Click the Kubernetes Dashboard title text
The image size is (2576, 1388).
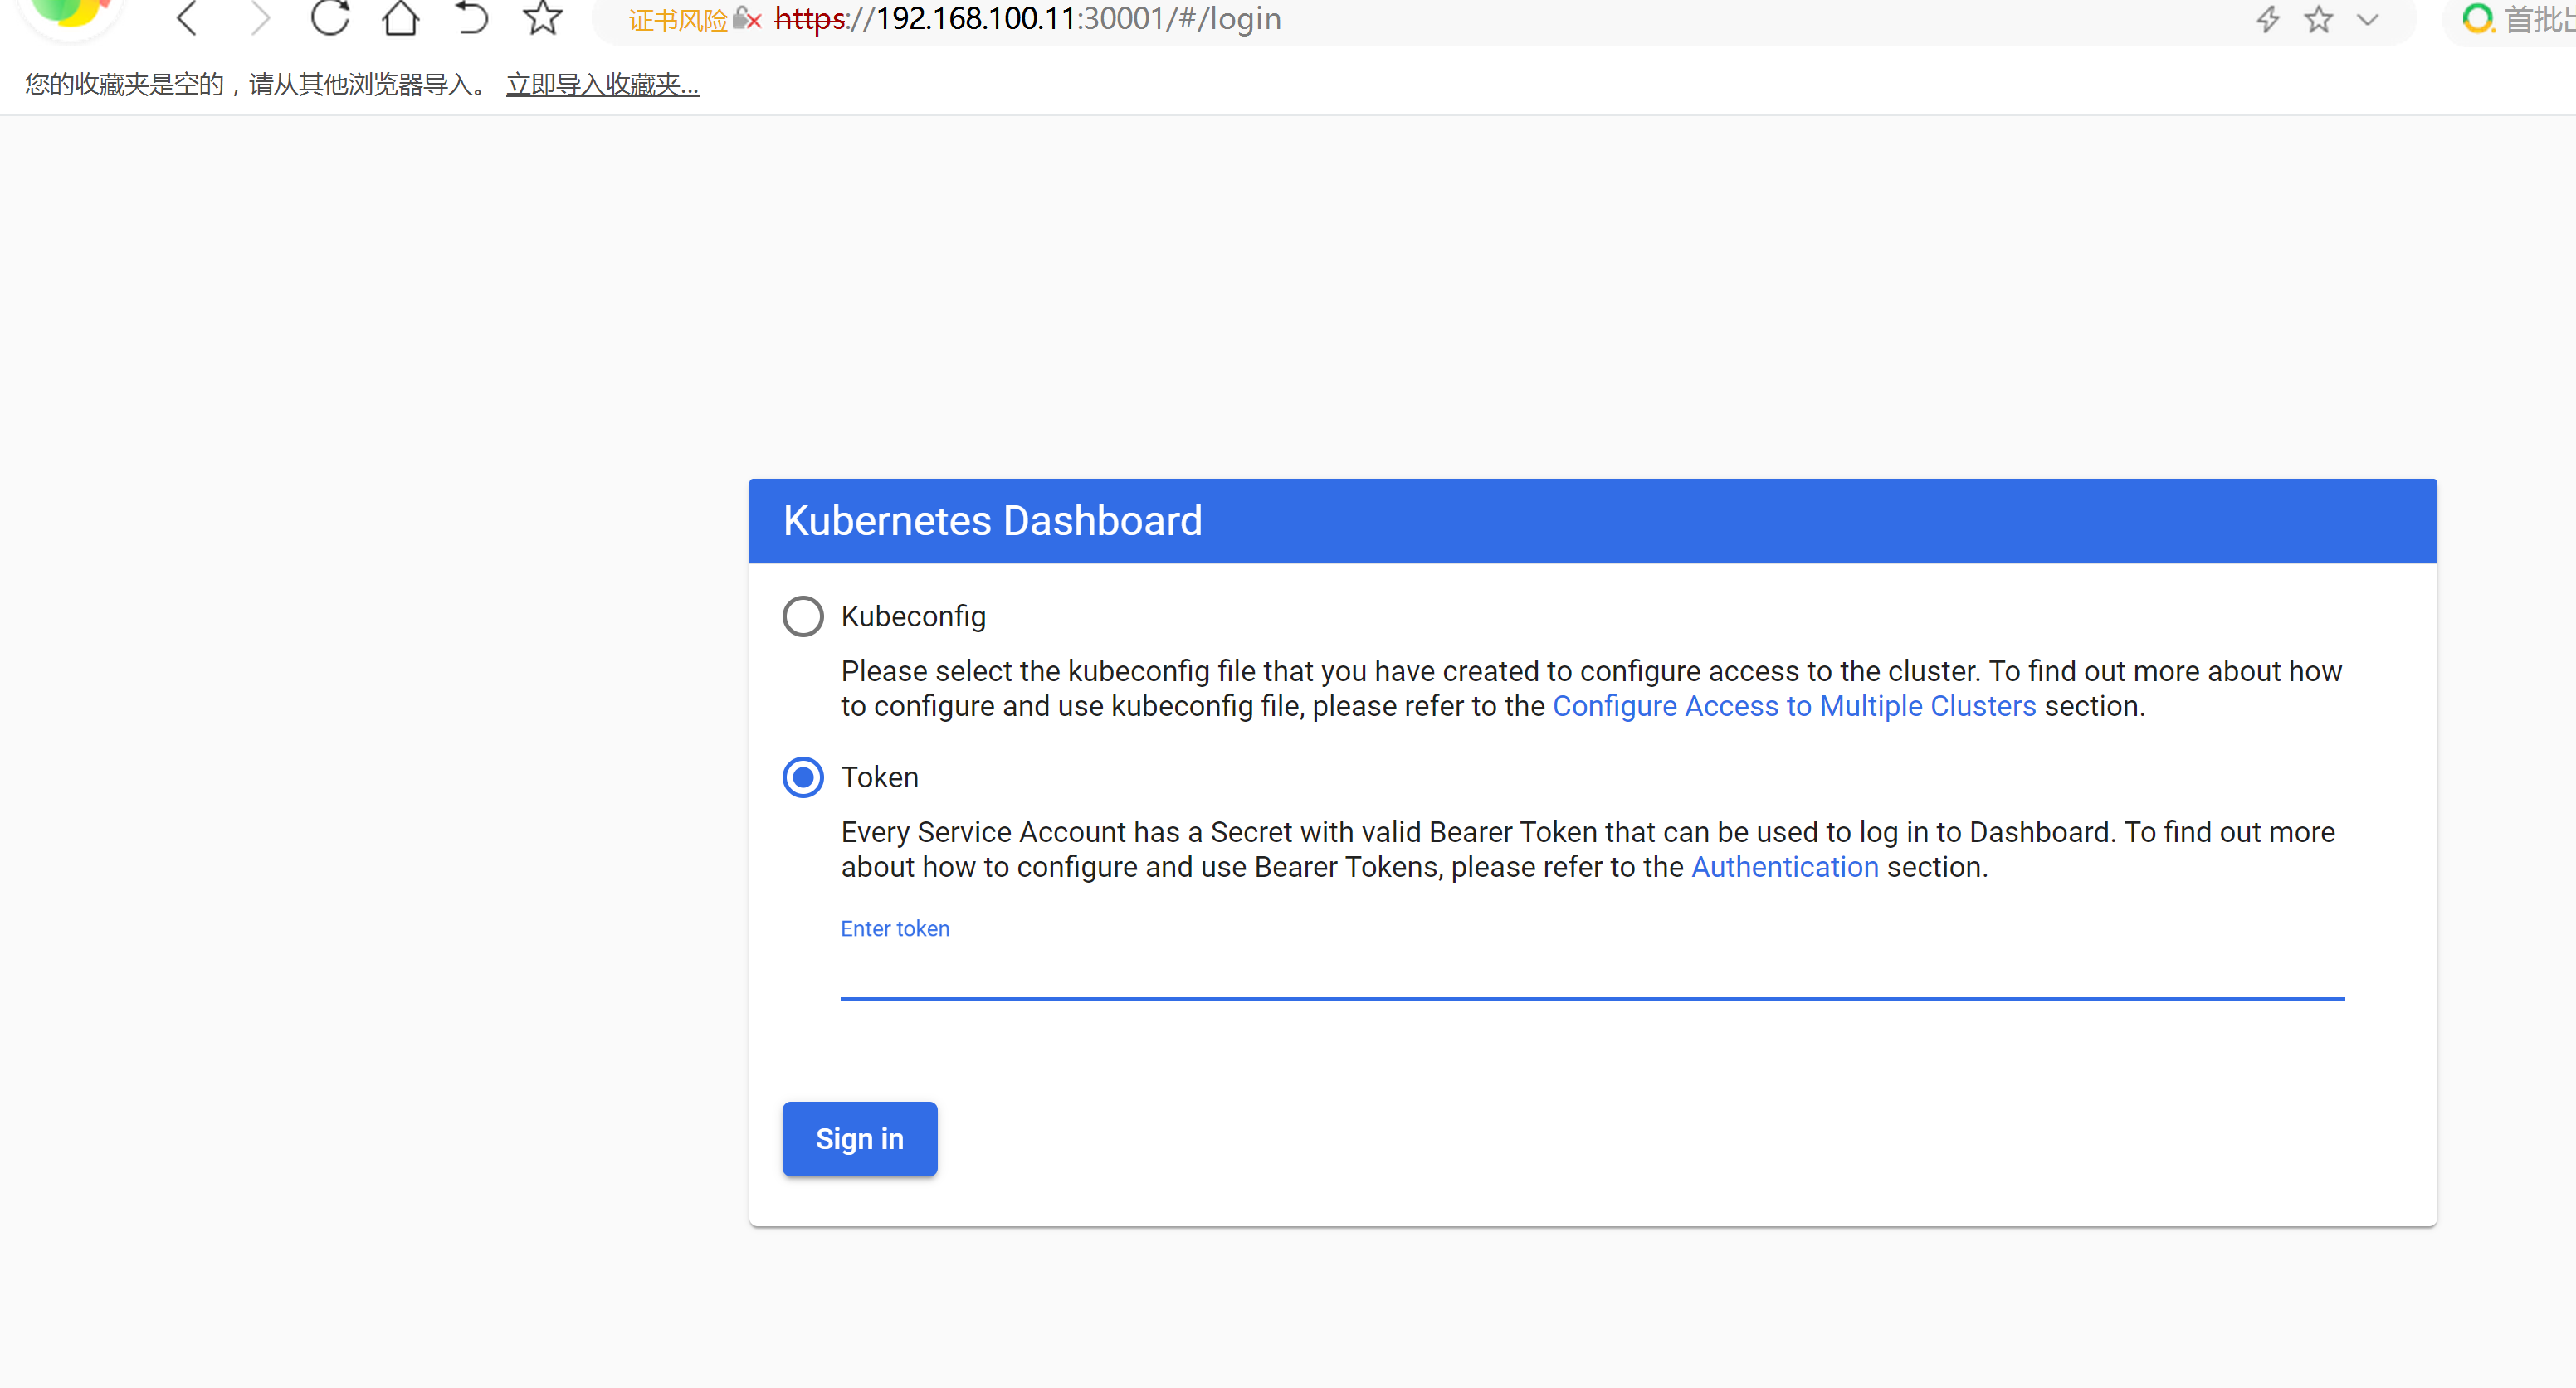[992, 521]
